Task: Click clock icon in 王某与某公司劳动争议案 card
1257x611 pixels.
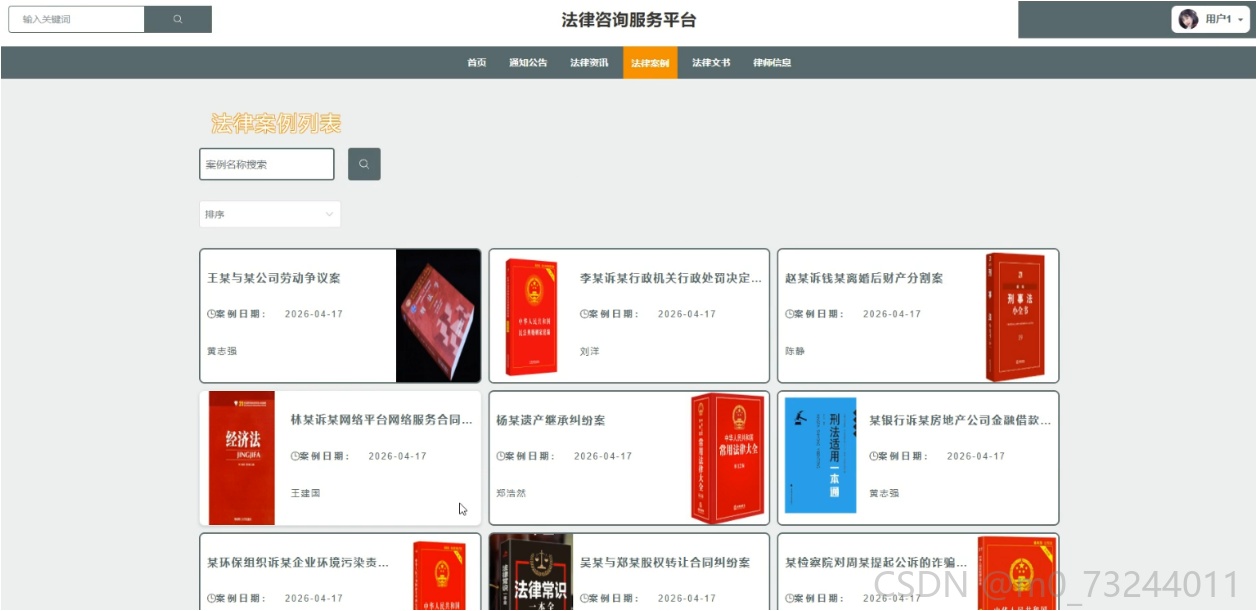Action: (x=211, y=314)
